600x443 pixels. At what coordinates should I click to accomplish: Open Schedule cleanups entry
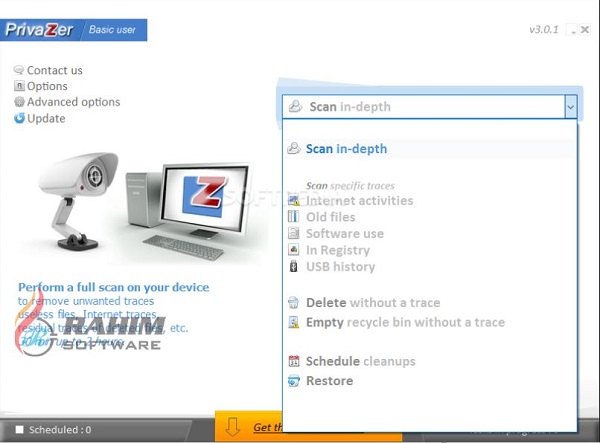tap(360, 361)
